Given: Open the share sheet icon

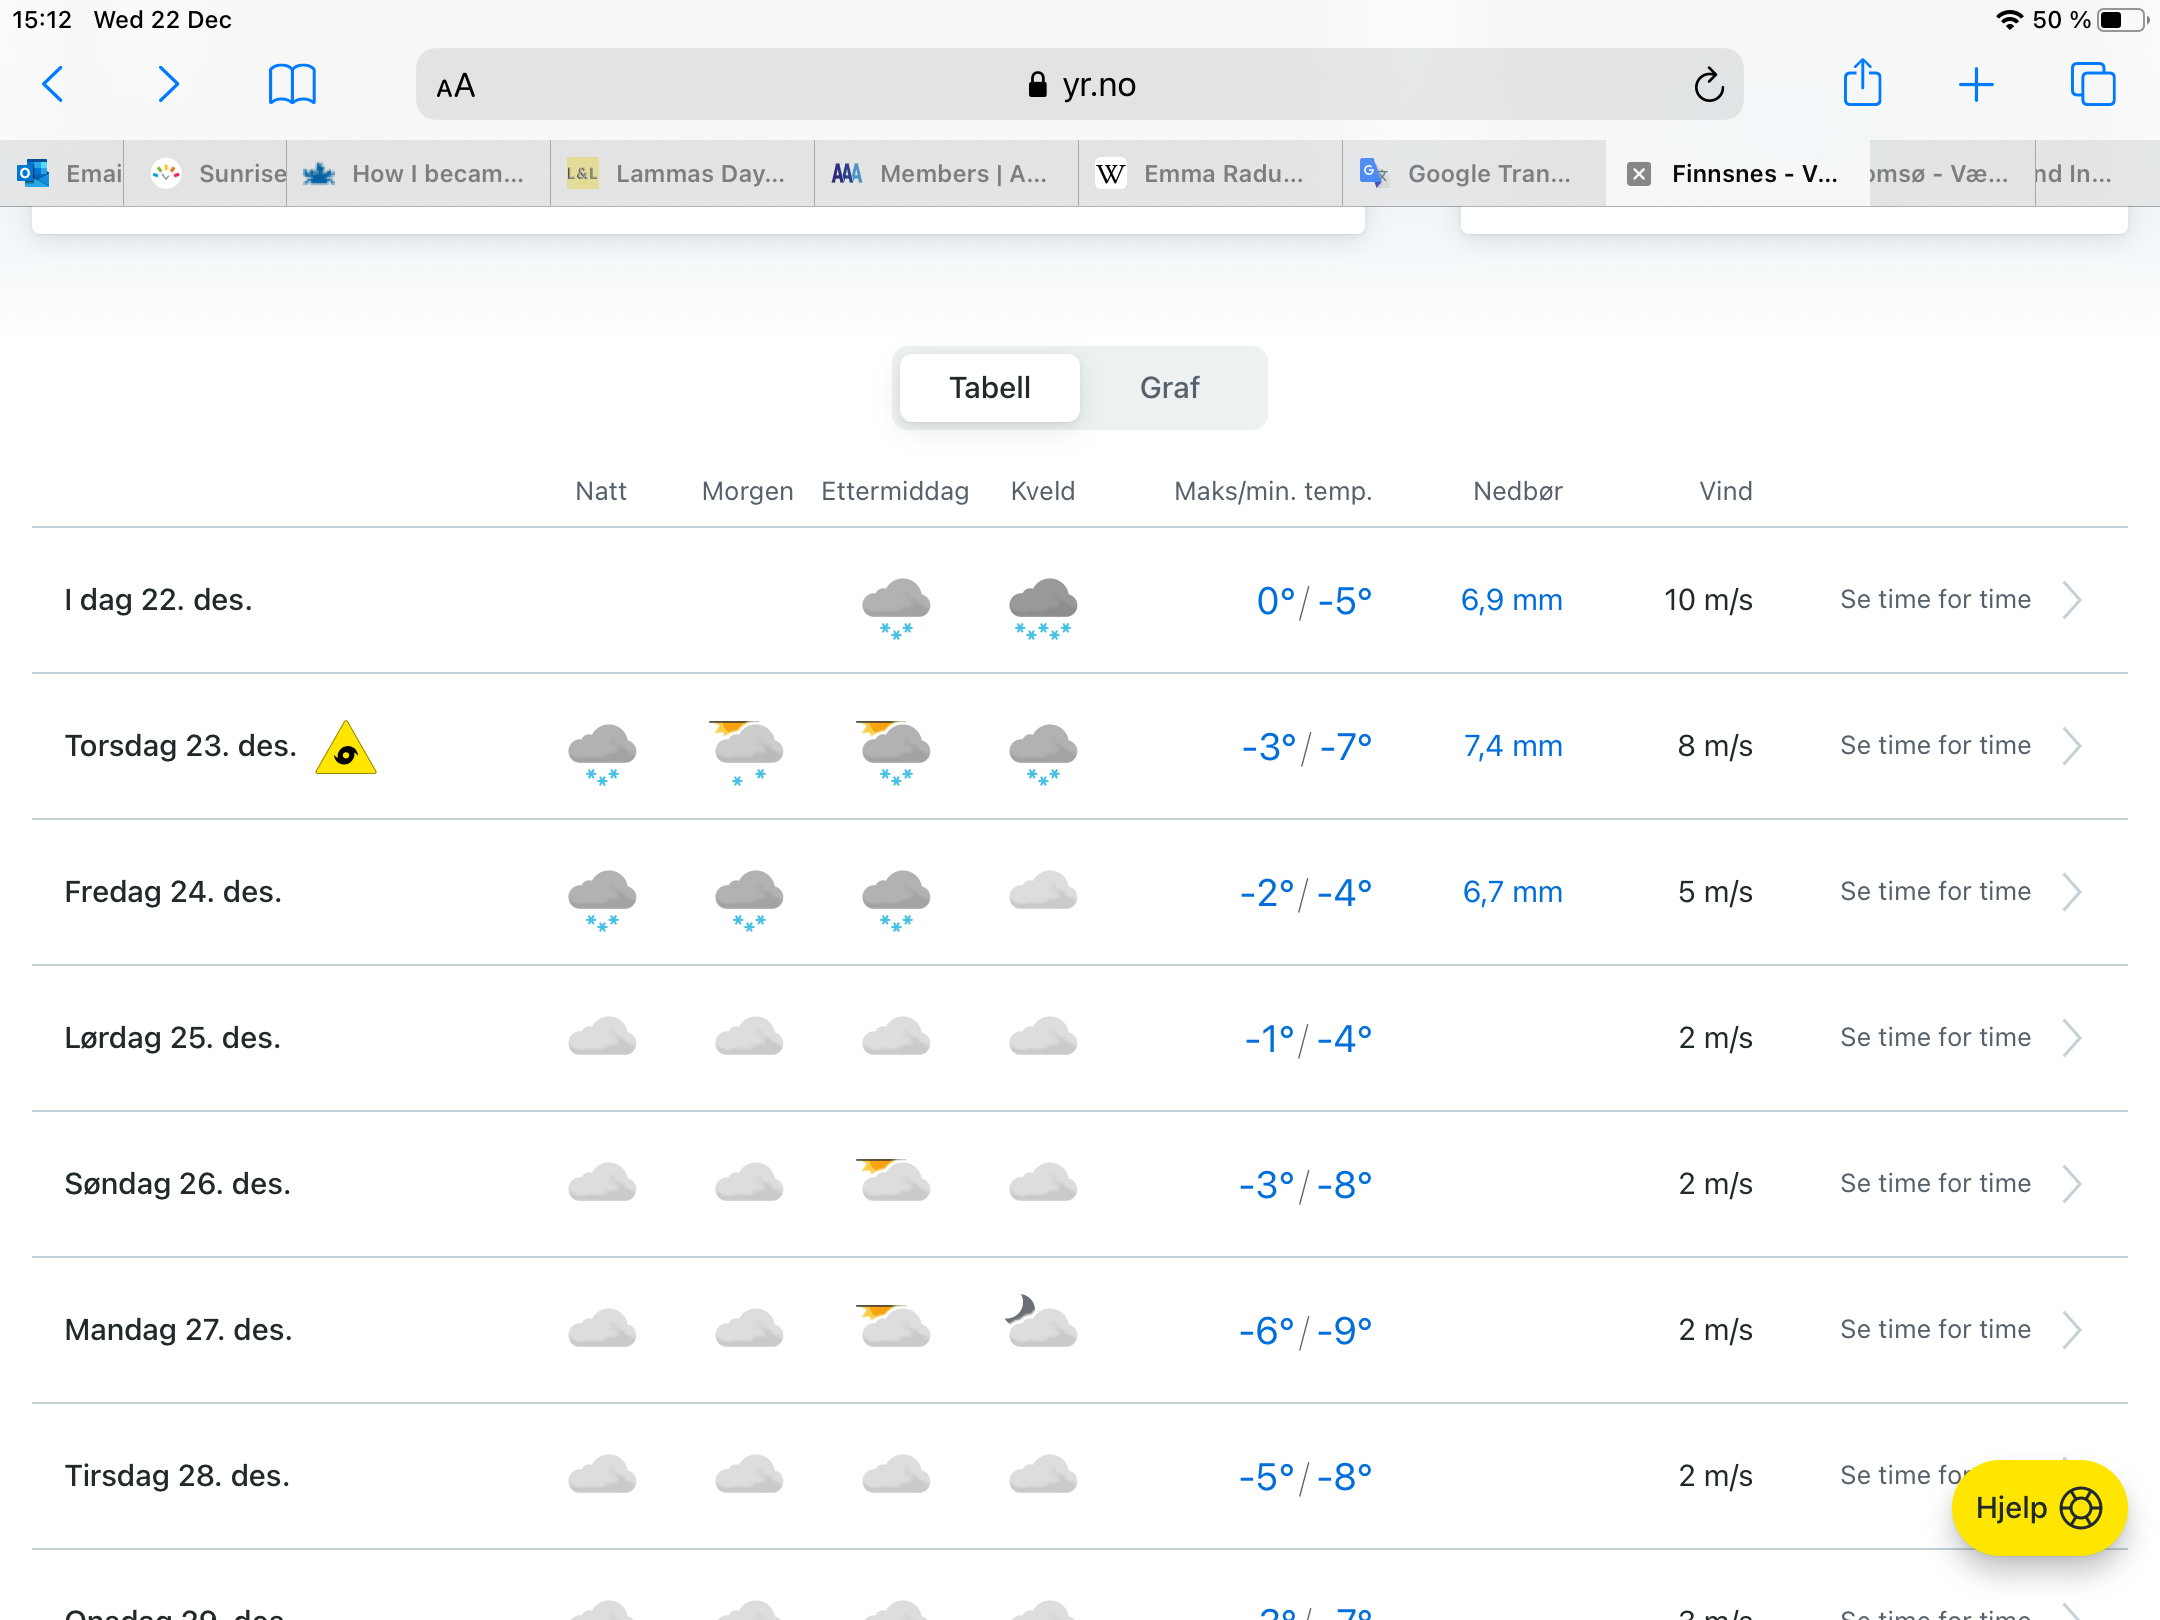Looking at the screenshot, I should coord(1862,83).
